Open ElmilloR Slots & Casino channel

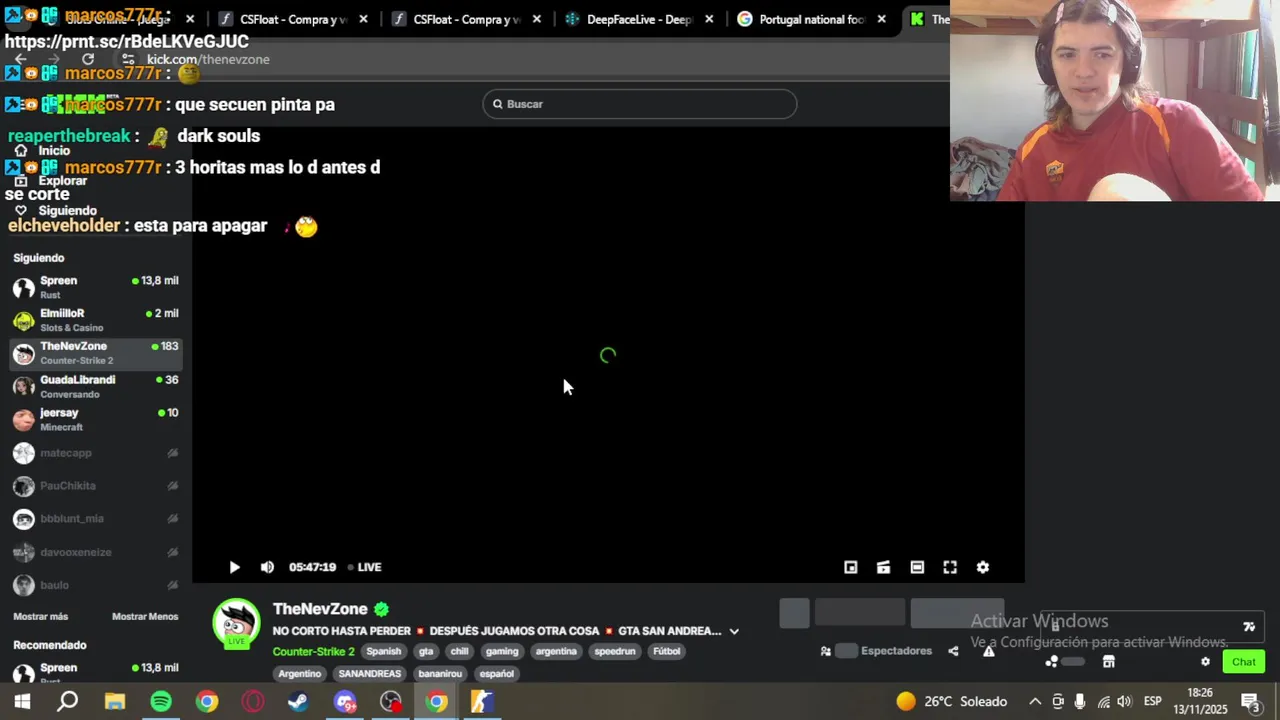96,320
